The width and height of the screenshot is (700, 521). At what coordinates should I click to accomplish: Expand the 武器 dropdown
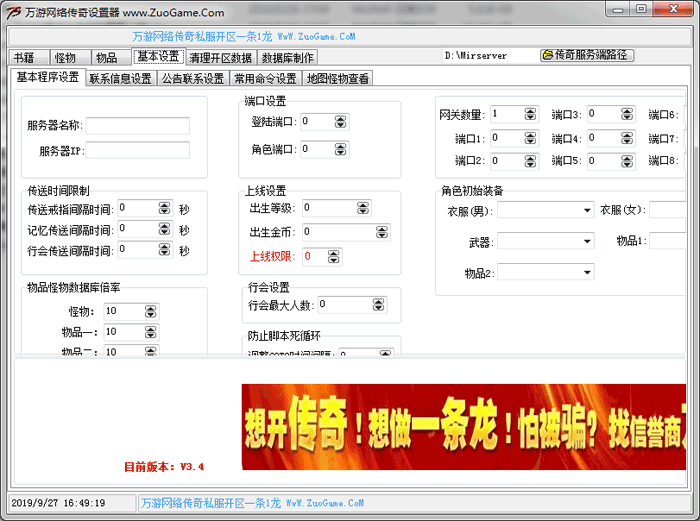[x=587, y=242]
